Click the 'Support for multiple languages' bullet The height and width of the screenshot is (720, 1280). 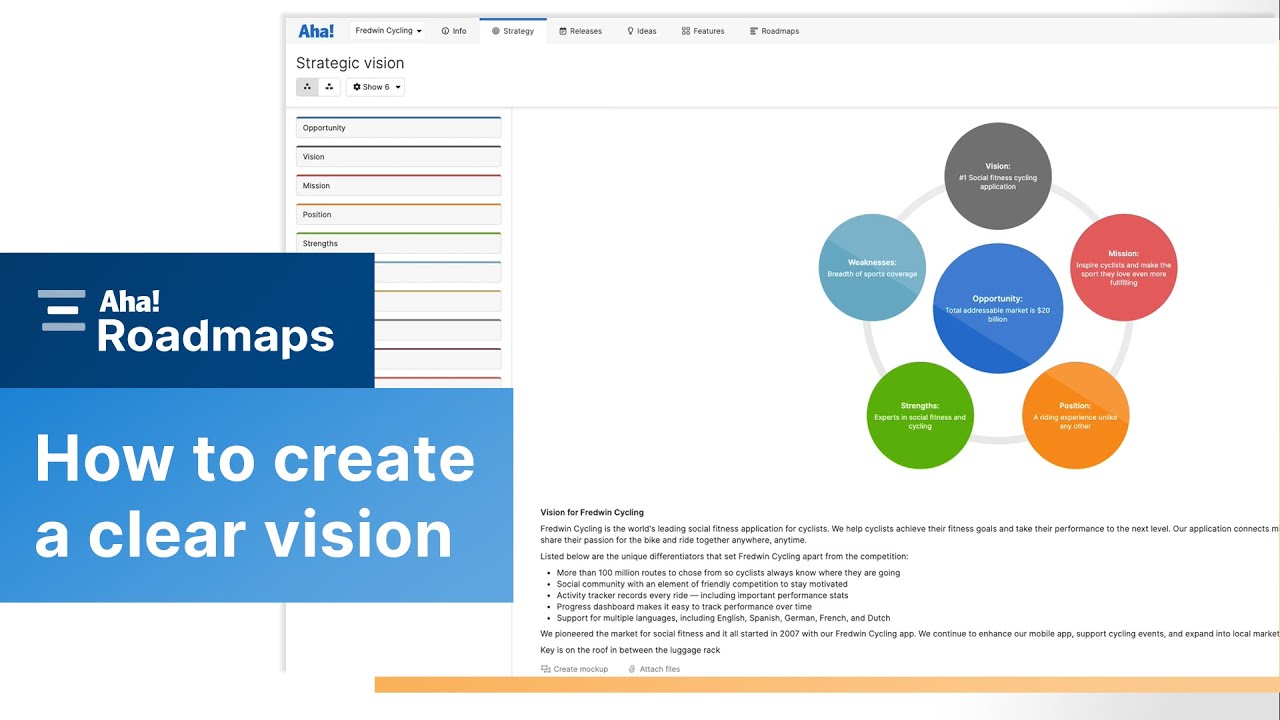tap(723, 618)
